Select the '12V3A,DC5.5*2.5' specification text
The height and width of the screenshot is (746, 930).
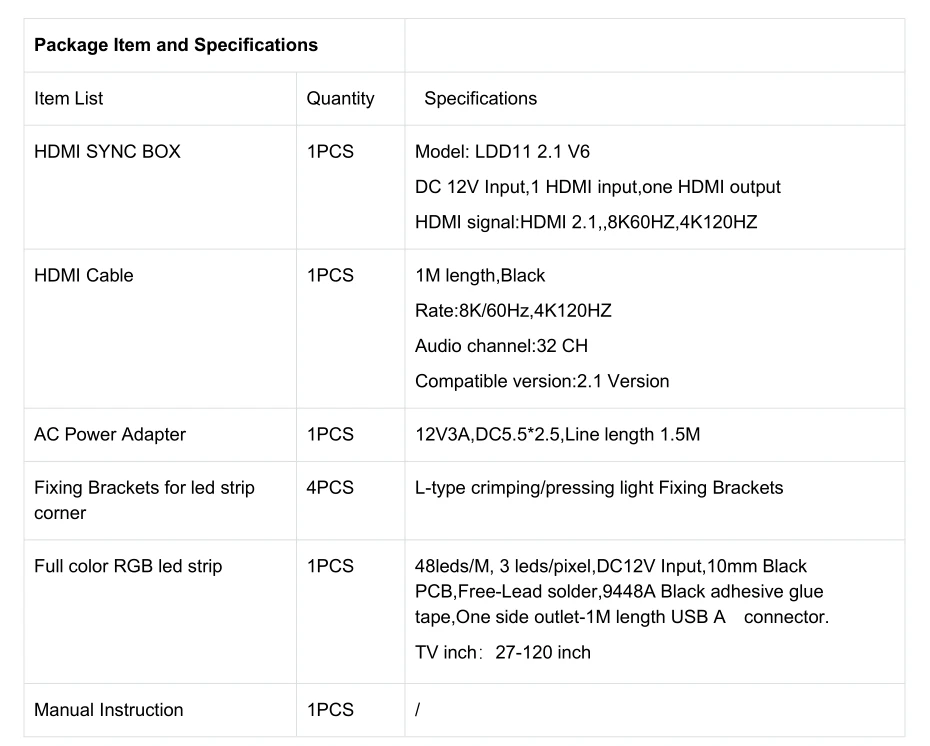click(x=557, y=434)
